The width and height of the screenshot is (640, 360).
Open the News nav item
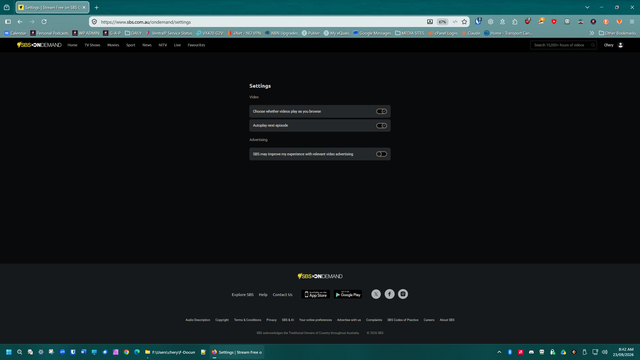coord(147,45)
